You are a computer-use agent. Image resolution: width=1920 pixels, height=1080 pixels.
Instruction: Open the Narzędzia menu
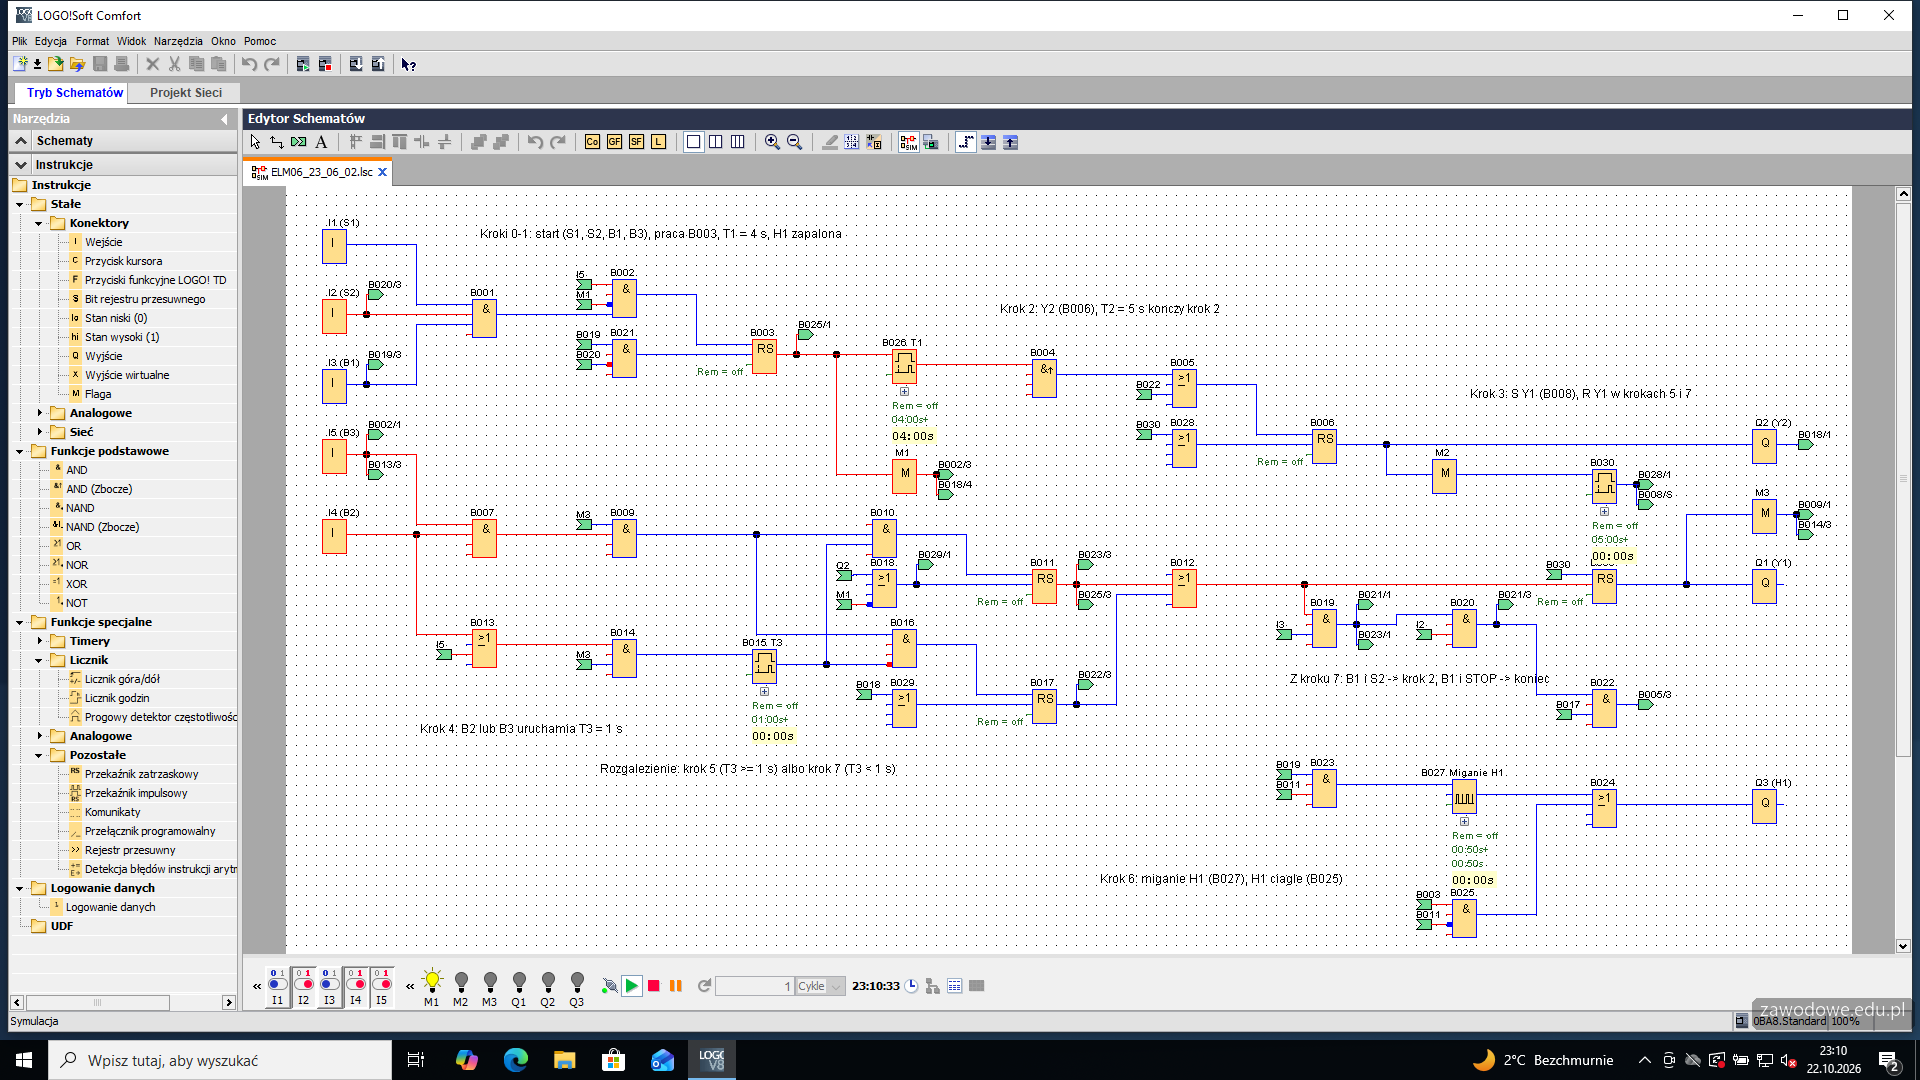click(x=178, y=41)
